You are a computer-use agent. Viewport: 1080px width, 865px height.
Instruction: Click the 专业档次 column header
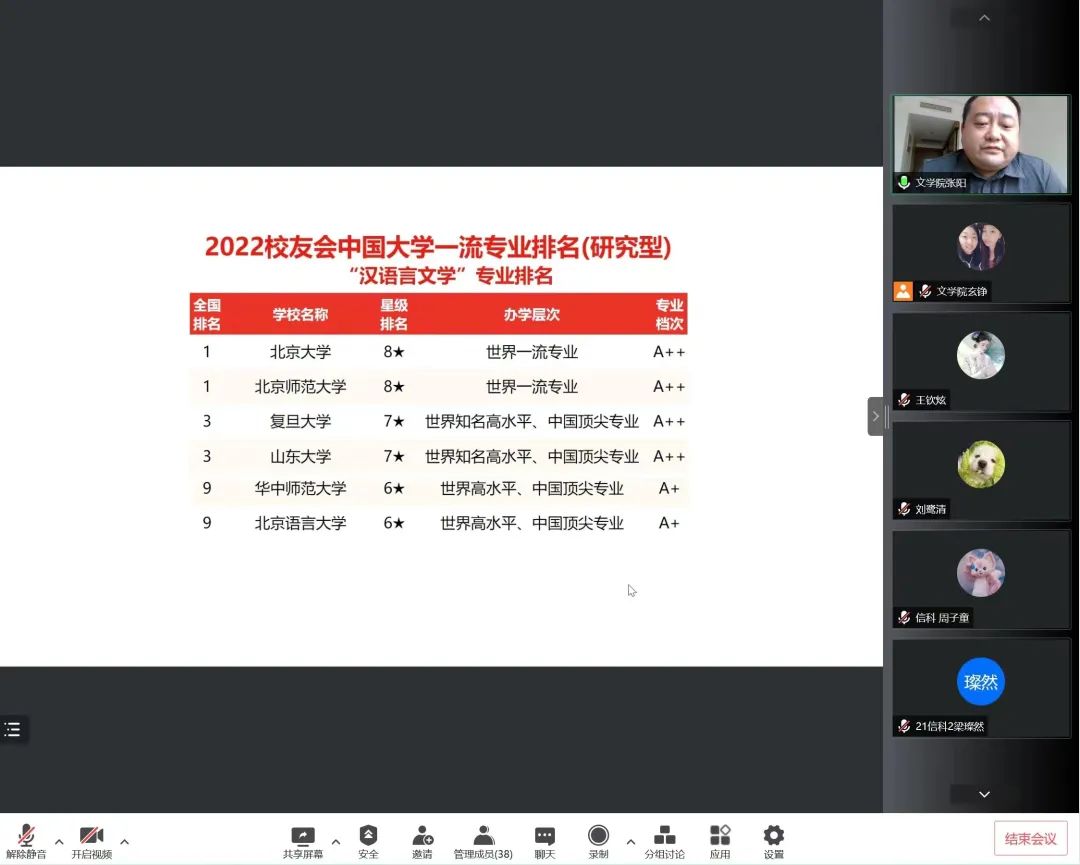point(669,314)
